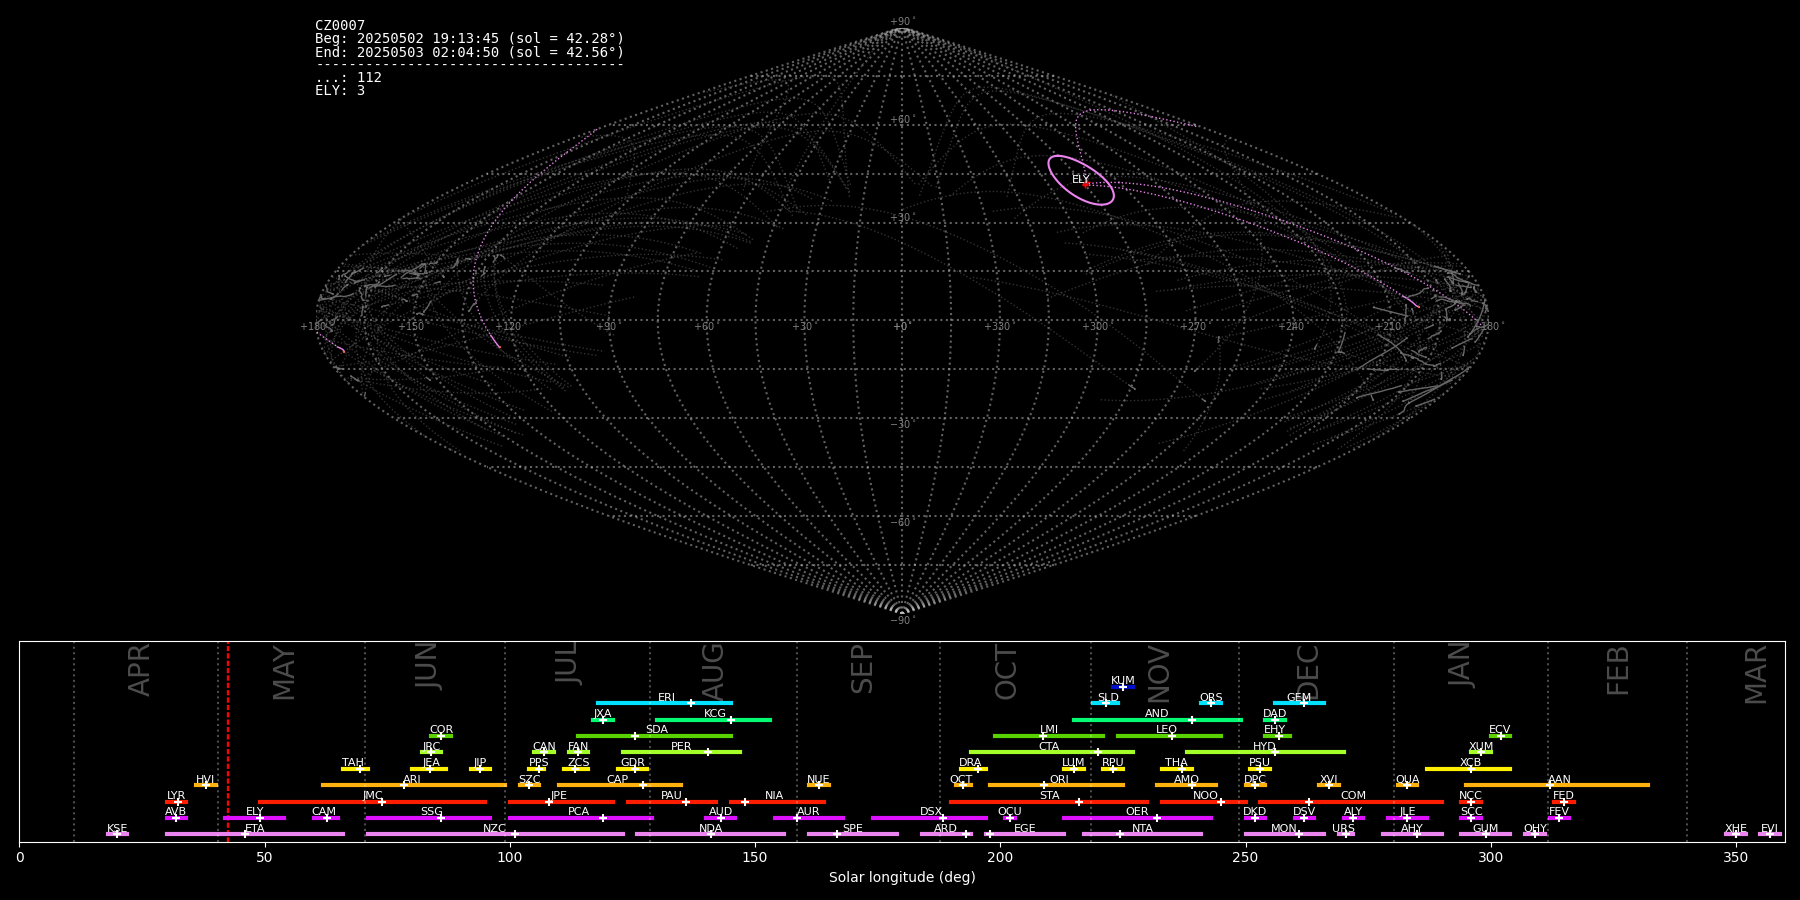Screen dimensions: 1800x900
Task: Select the SSG shower bar
Action: click(428, 818)
